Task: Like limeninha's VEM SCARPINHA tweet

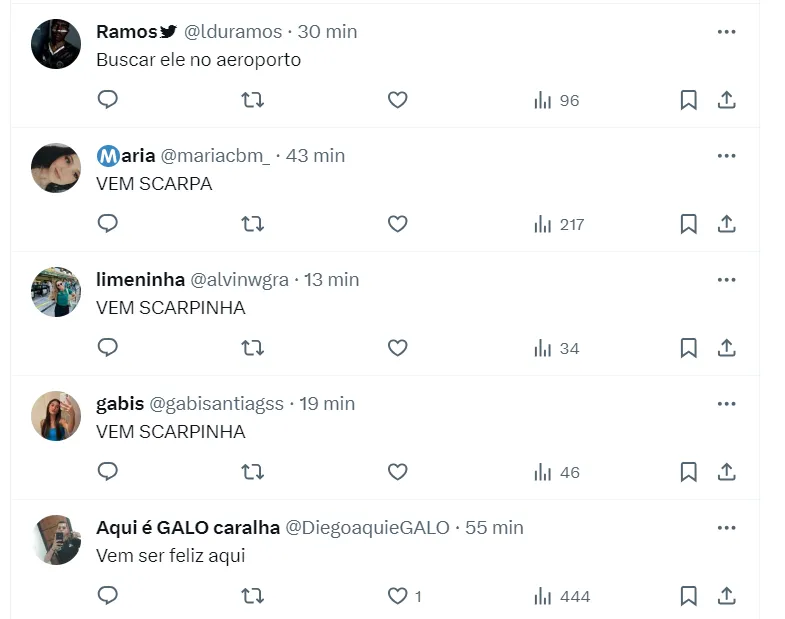Action: click(x=397, y=348)
